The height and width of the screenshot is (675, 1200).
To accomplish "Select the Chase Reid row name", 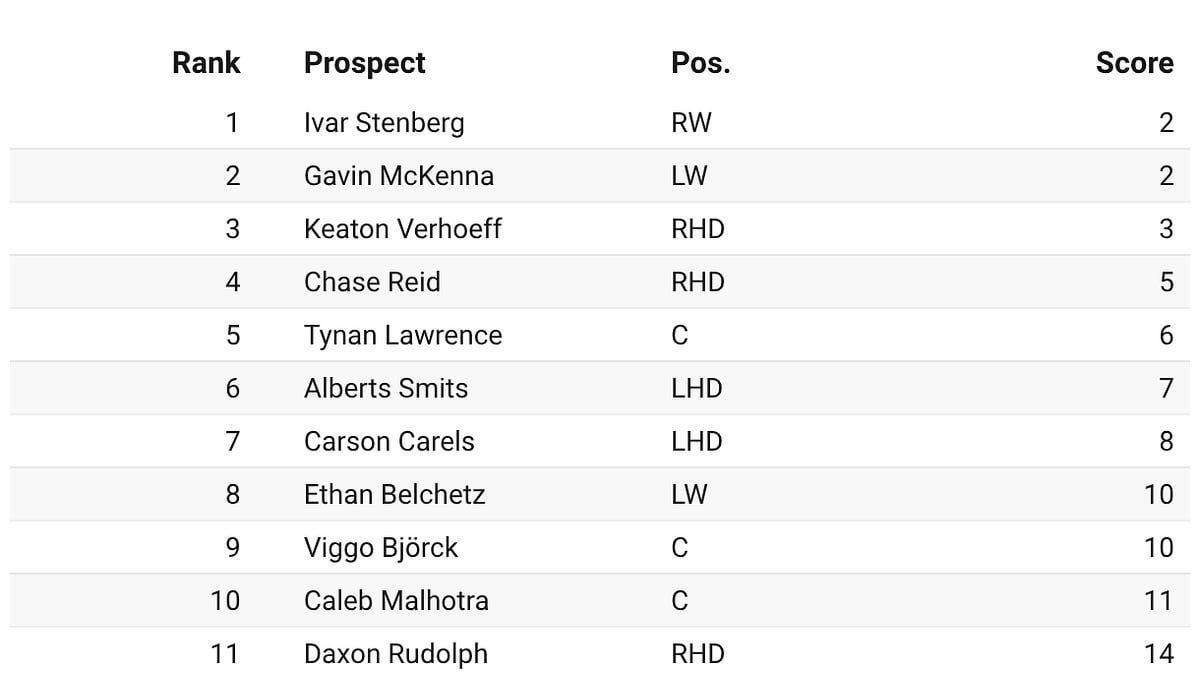I will tap(371, 282).
